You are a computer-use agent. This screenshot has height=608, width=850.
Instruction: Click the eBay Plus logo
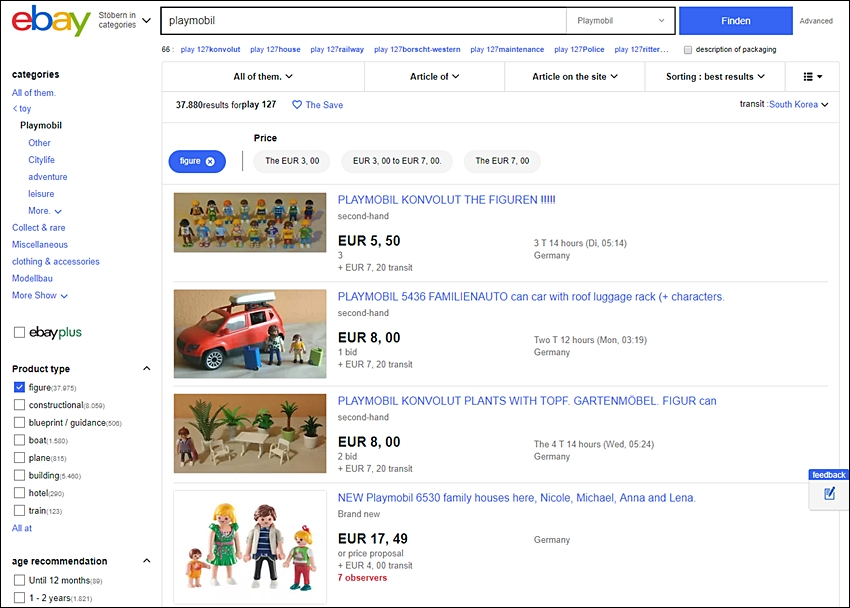click(55, 332)
